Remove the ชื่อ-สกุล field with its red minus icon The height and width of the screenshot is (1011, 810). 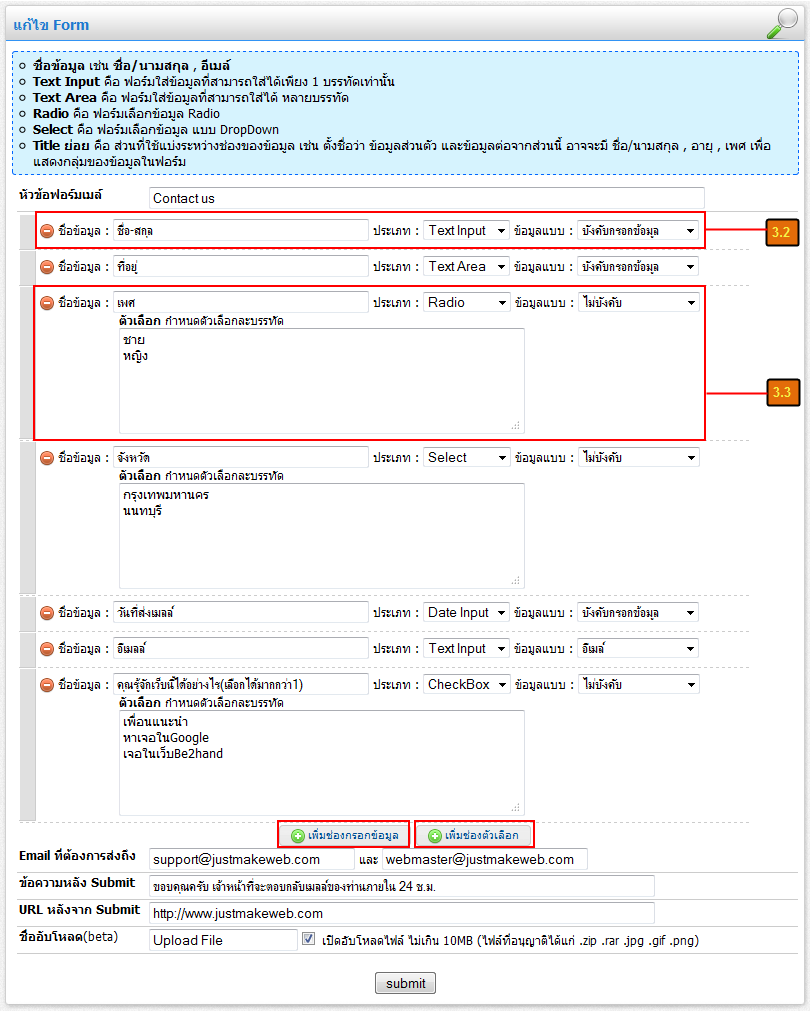pyautogui.click(x=47, y=231)
